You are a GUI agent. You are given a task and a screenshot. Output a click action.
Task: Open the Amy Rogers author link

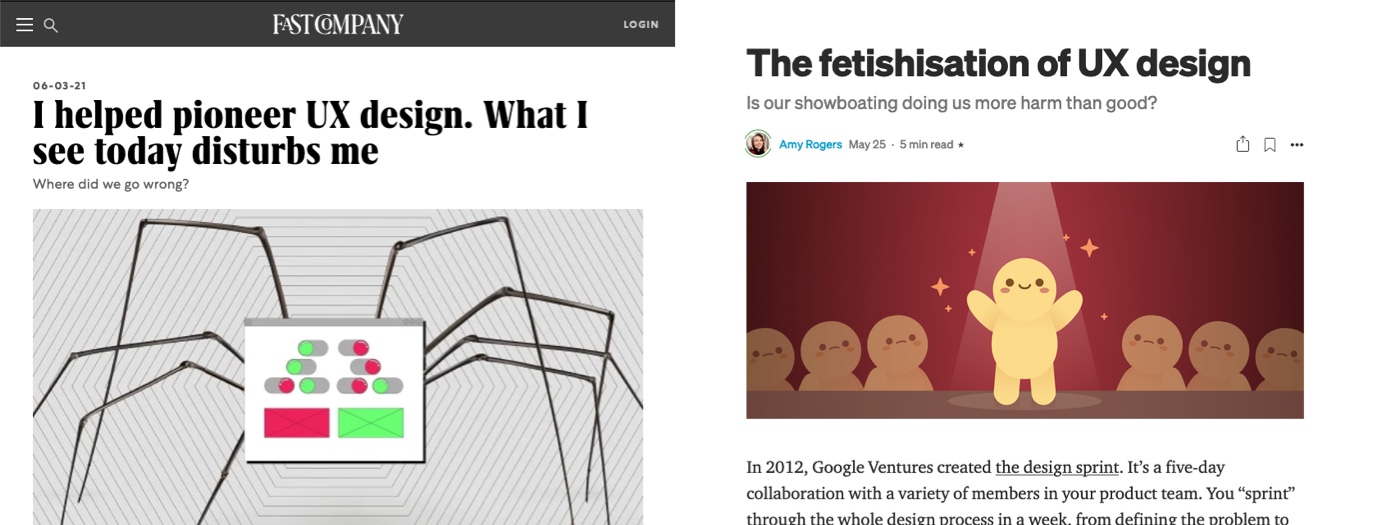point(810,145)
